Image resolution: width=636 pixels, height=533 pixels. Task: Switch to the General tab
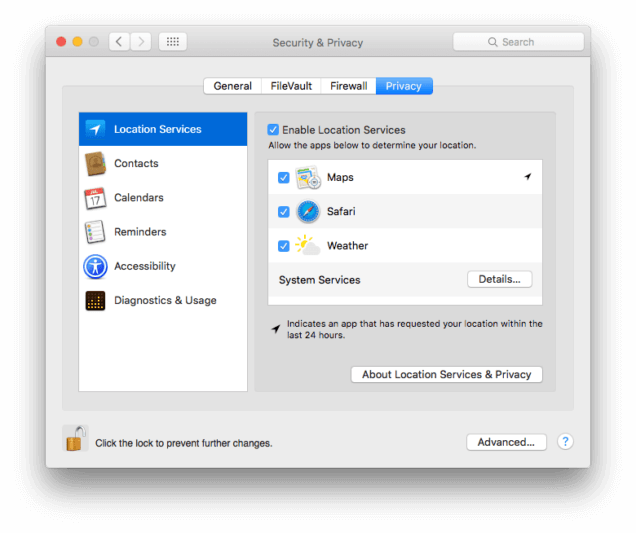[232, 86]
